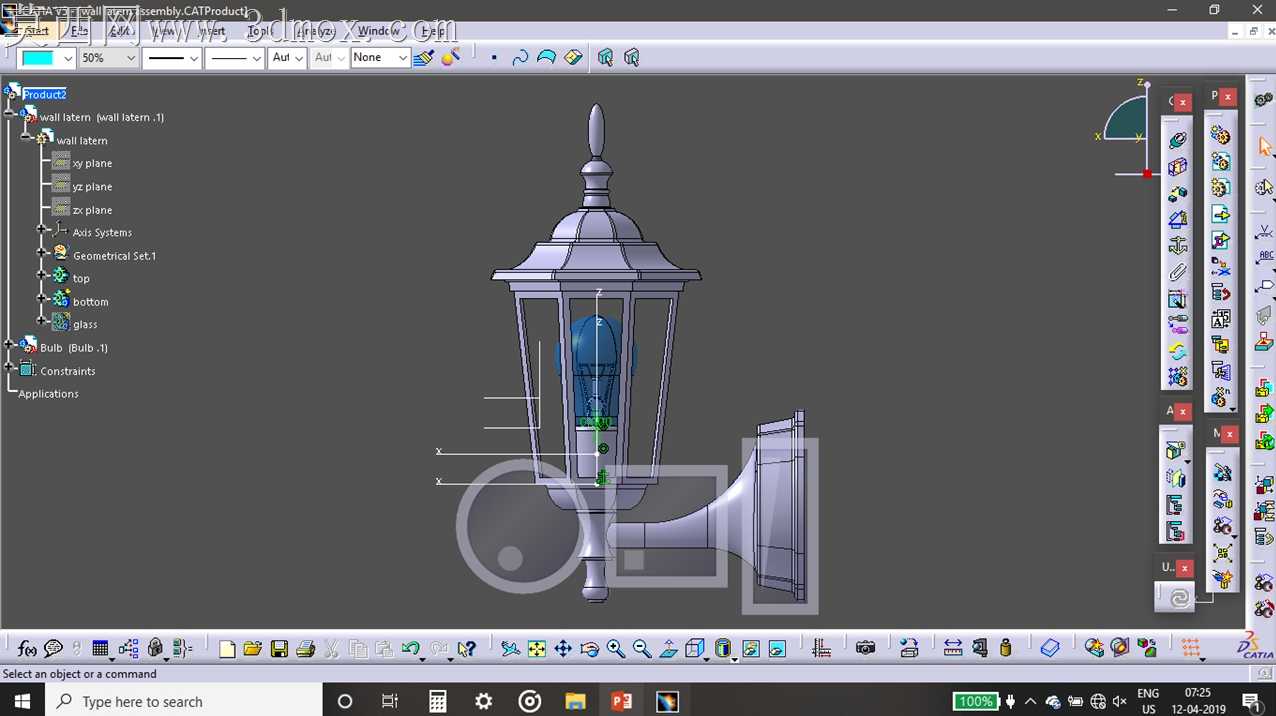Open the Calculator in the taskbar

click(437, 701)
